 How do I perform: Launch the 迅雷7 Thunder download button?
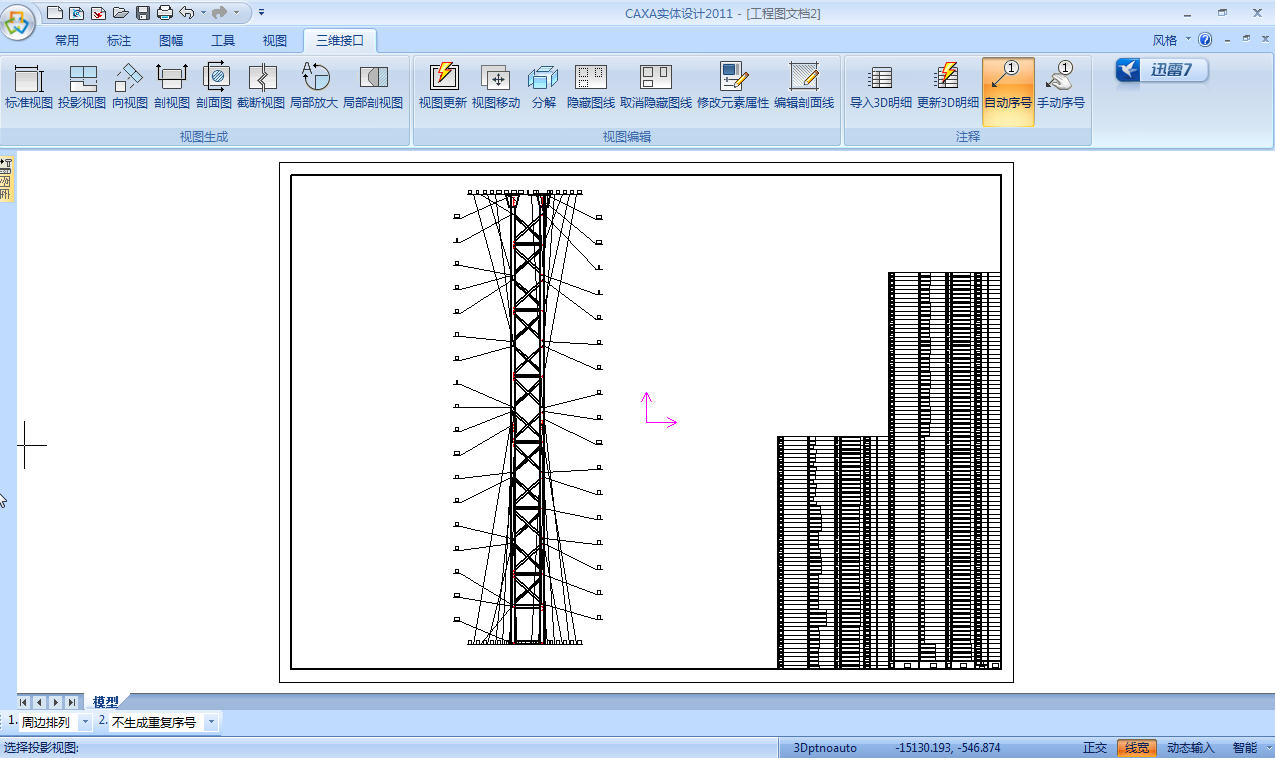[1162, 70]
